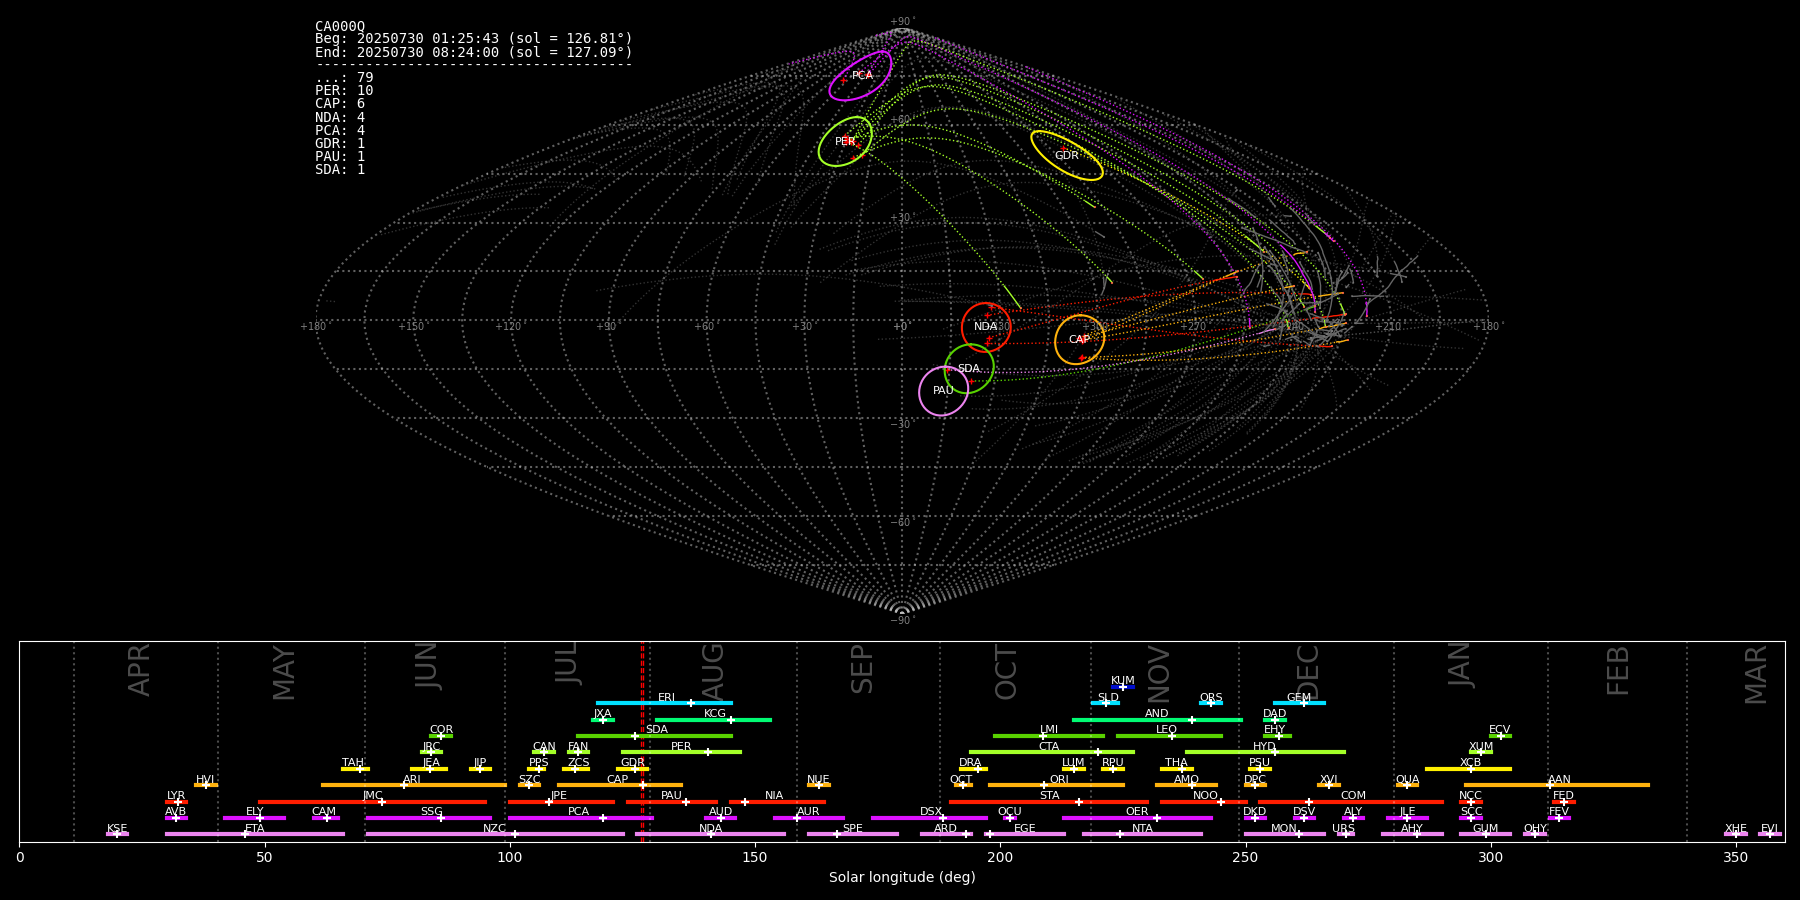
Task: Click the ORI shower label in timeline
Action: 1059,780
